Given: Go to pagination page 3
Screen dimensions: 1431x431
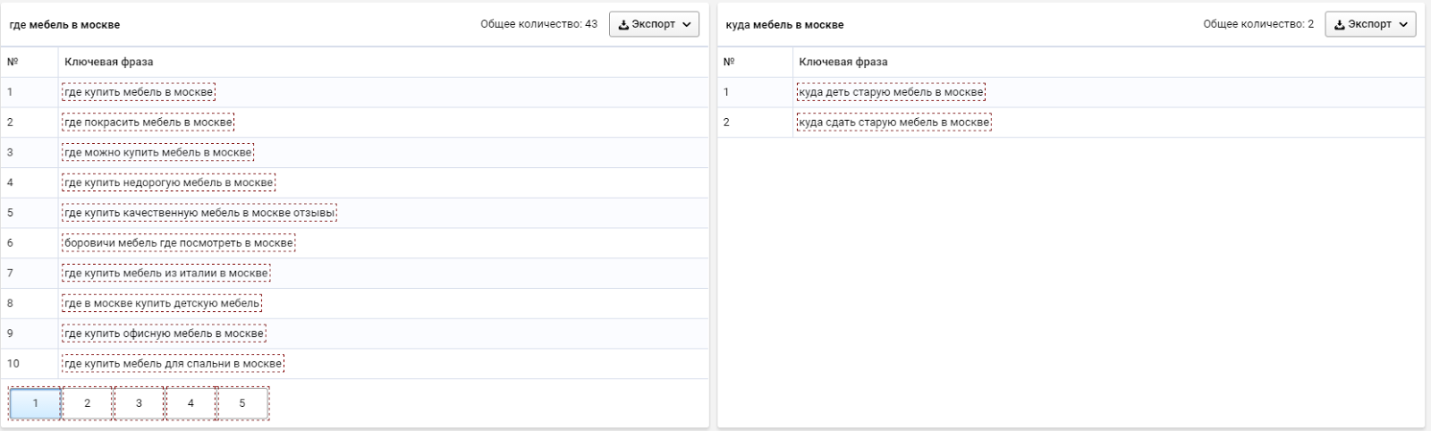Looking at the screenshot, I should (x=139, y=403).
